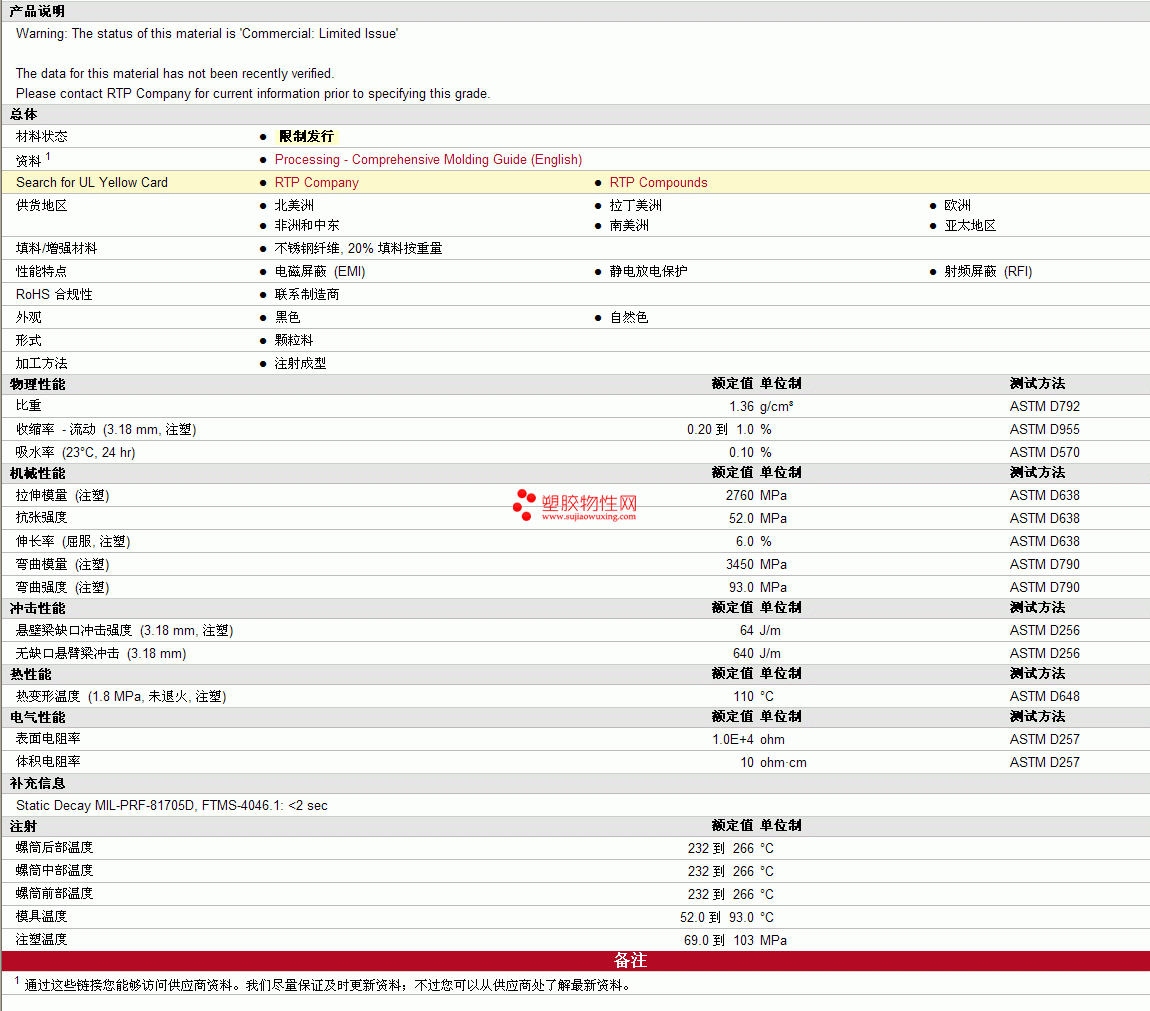The height and width of the screenshot is (1011, 1150).
Task: Click the 收缩率 - 流动 row label
Action: [106, 429]
